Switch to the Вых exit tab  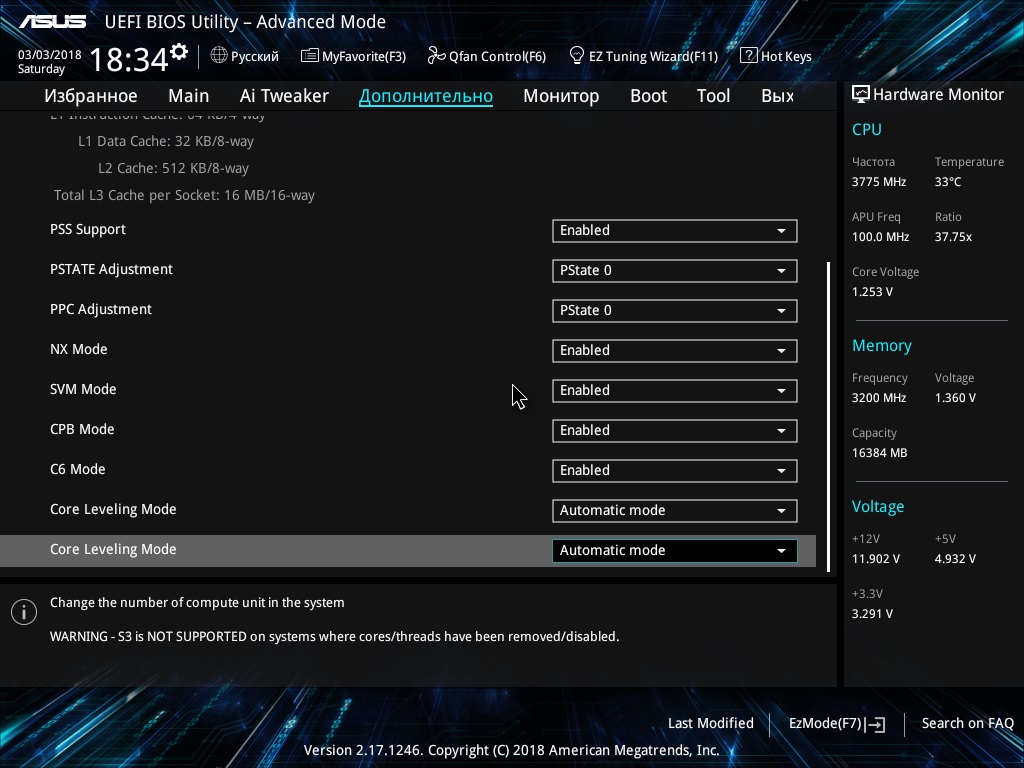point(777,96)
